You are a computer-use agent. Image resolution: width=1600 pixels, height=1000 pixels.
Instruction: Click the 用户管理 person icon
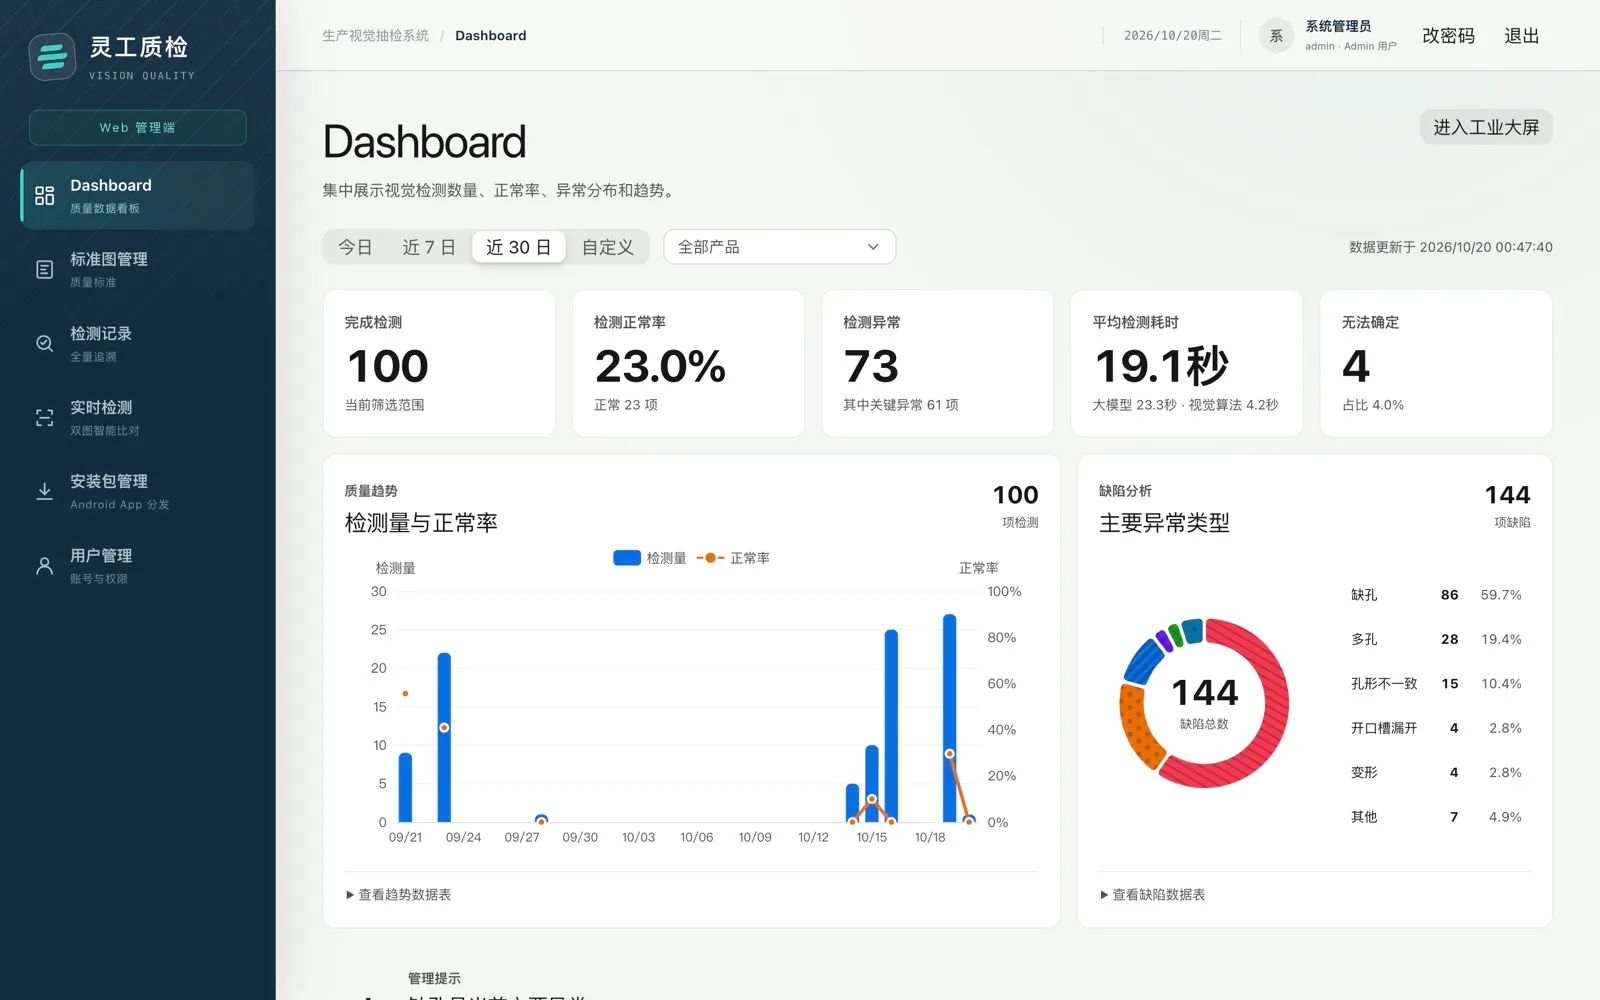coord(45,566)
